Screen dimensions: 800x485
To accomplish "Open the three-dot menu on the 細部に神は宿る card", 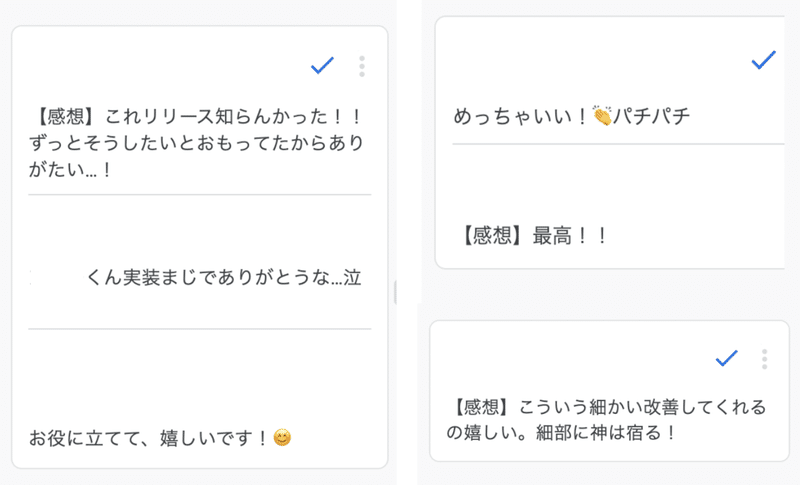I will pyautogui.click(x=764, y=359).
